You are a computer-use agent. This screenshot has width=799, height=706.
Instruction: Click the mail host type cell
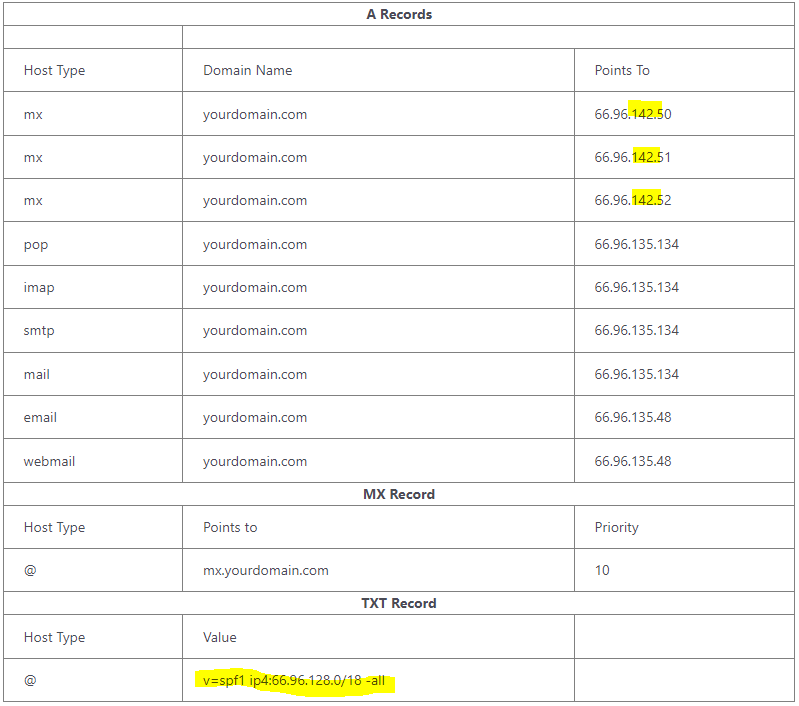pos(37,374)
